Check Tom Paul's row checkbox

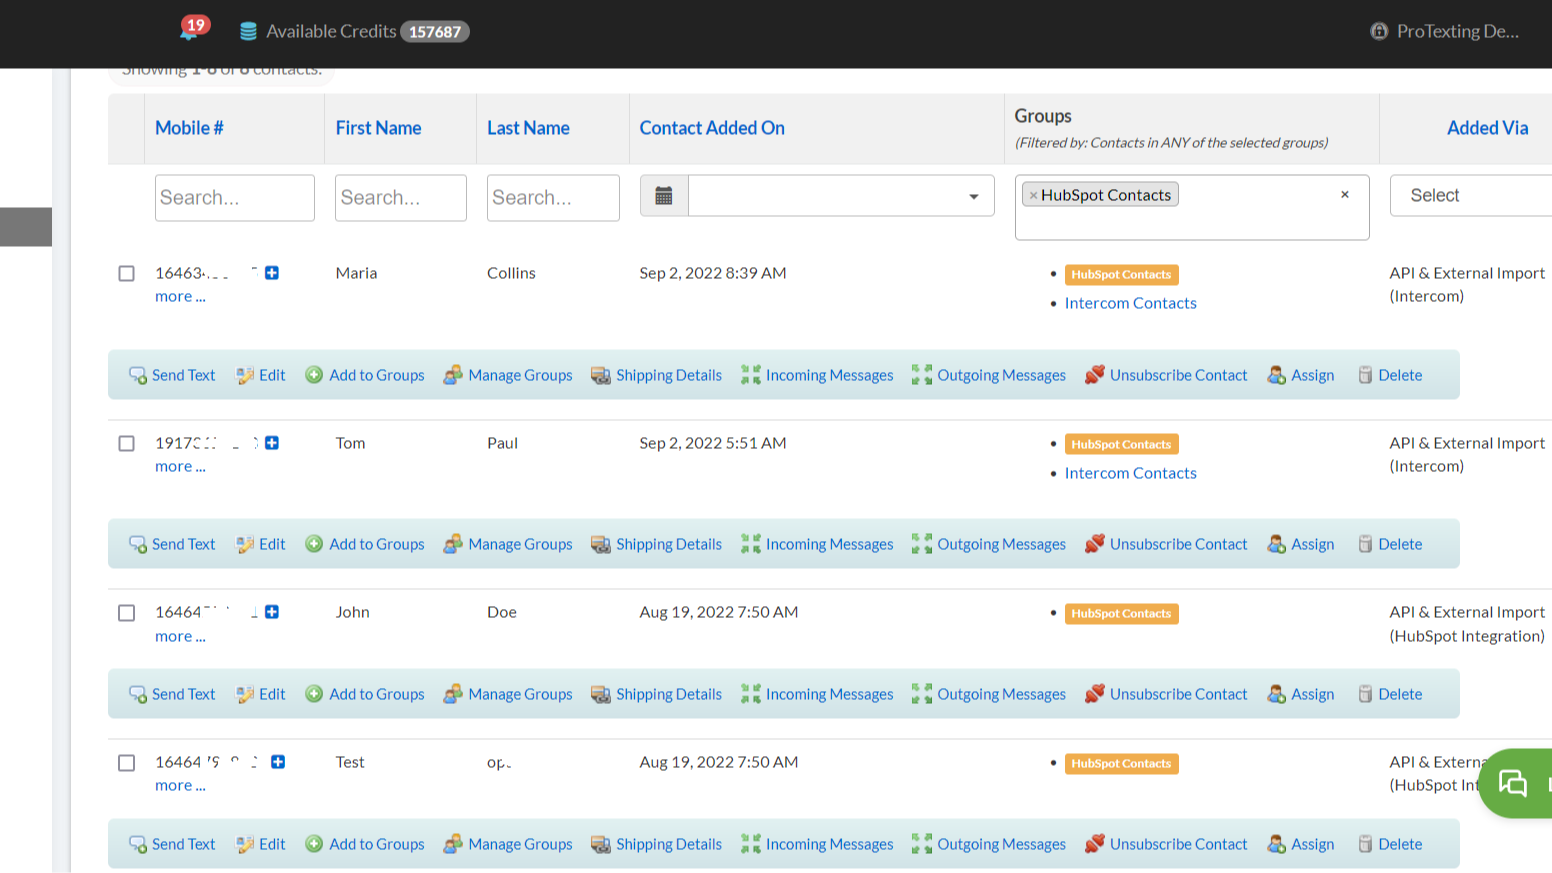[126, 443]
